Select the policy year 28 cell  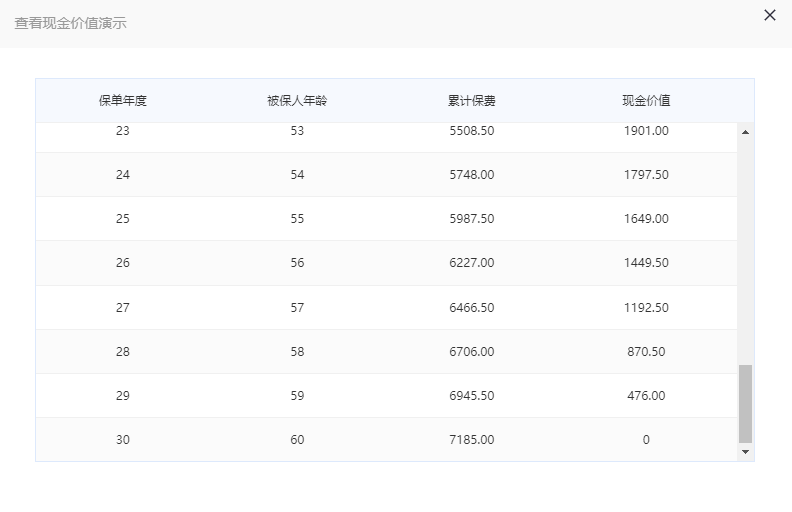coord(123,351)
